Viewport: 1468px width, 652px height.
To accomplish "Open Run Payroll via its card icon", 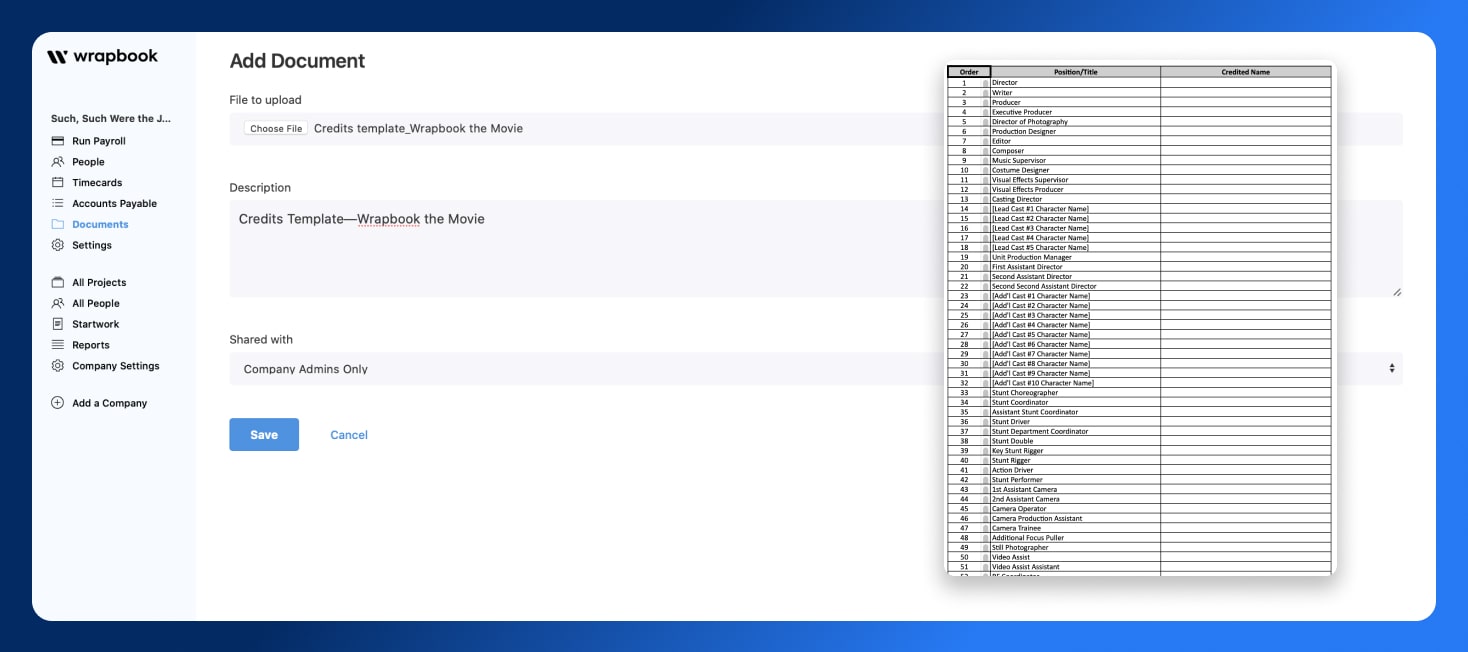I will tap(57, 141).
